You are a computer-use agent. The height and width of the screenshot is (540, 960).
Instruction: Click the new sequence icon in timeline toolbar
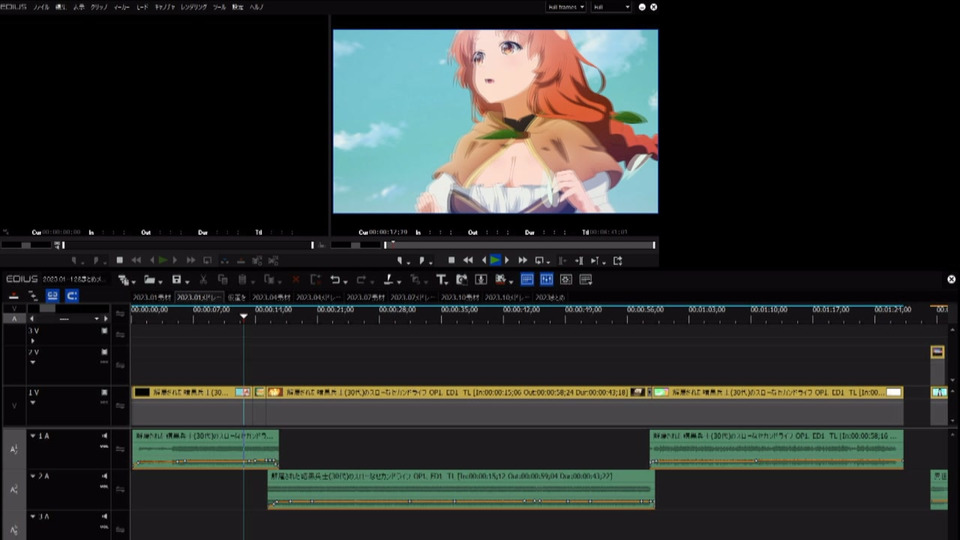tap(124, 280)
